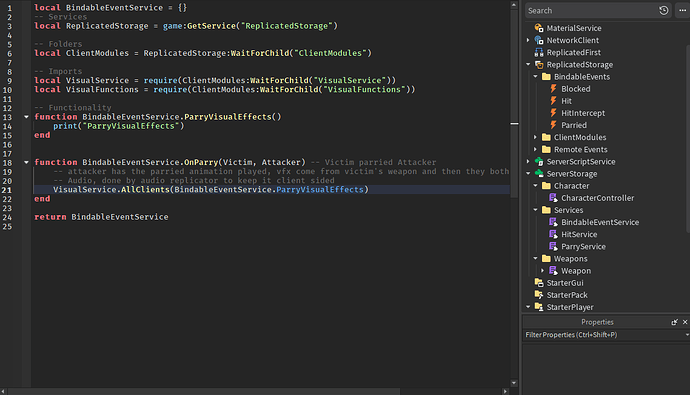The width and height of the screenshot is (690, 395).
Task: Expand the NetworkClient node
Action: click(x=528, y=40)
